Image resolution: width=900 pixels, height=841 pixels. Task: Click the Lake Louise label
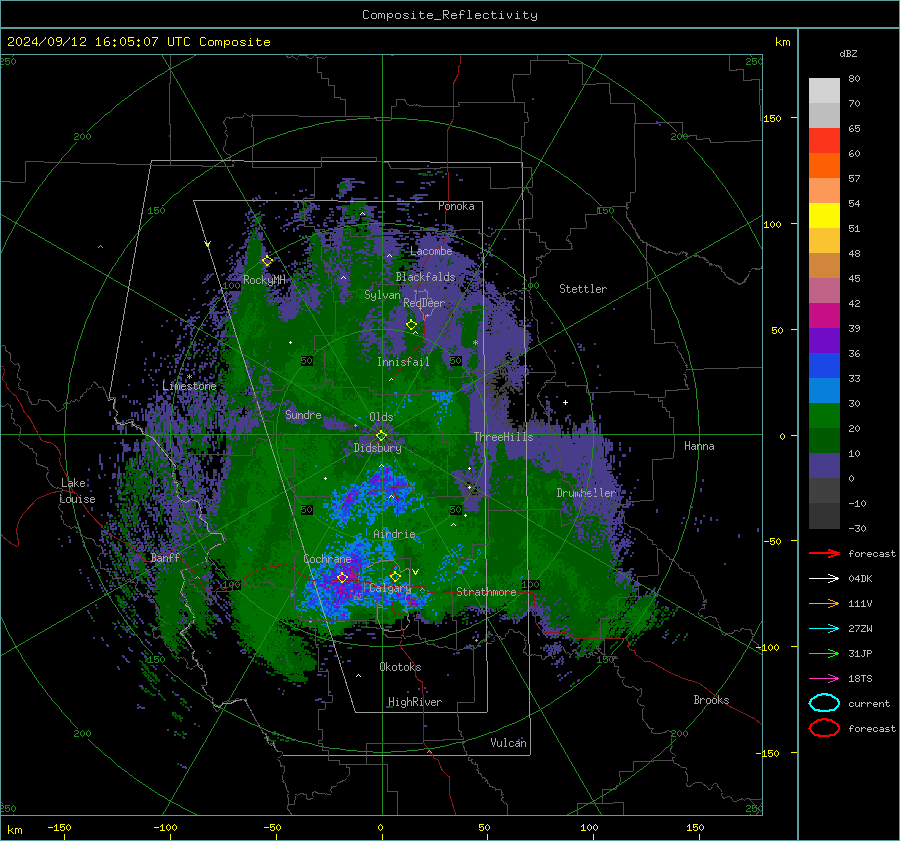77,491
